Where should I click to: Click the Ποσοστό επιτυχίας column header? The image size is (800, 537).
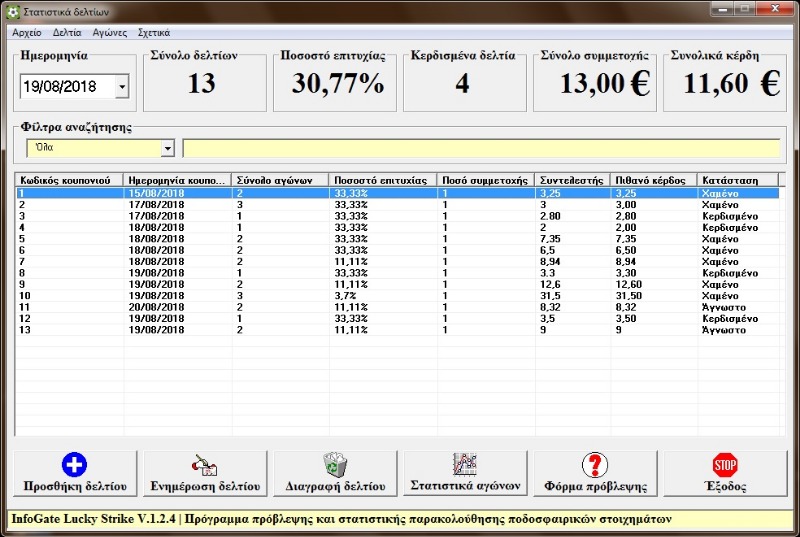click(x=383, y=180)
